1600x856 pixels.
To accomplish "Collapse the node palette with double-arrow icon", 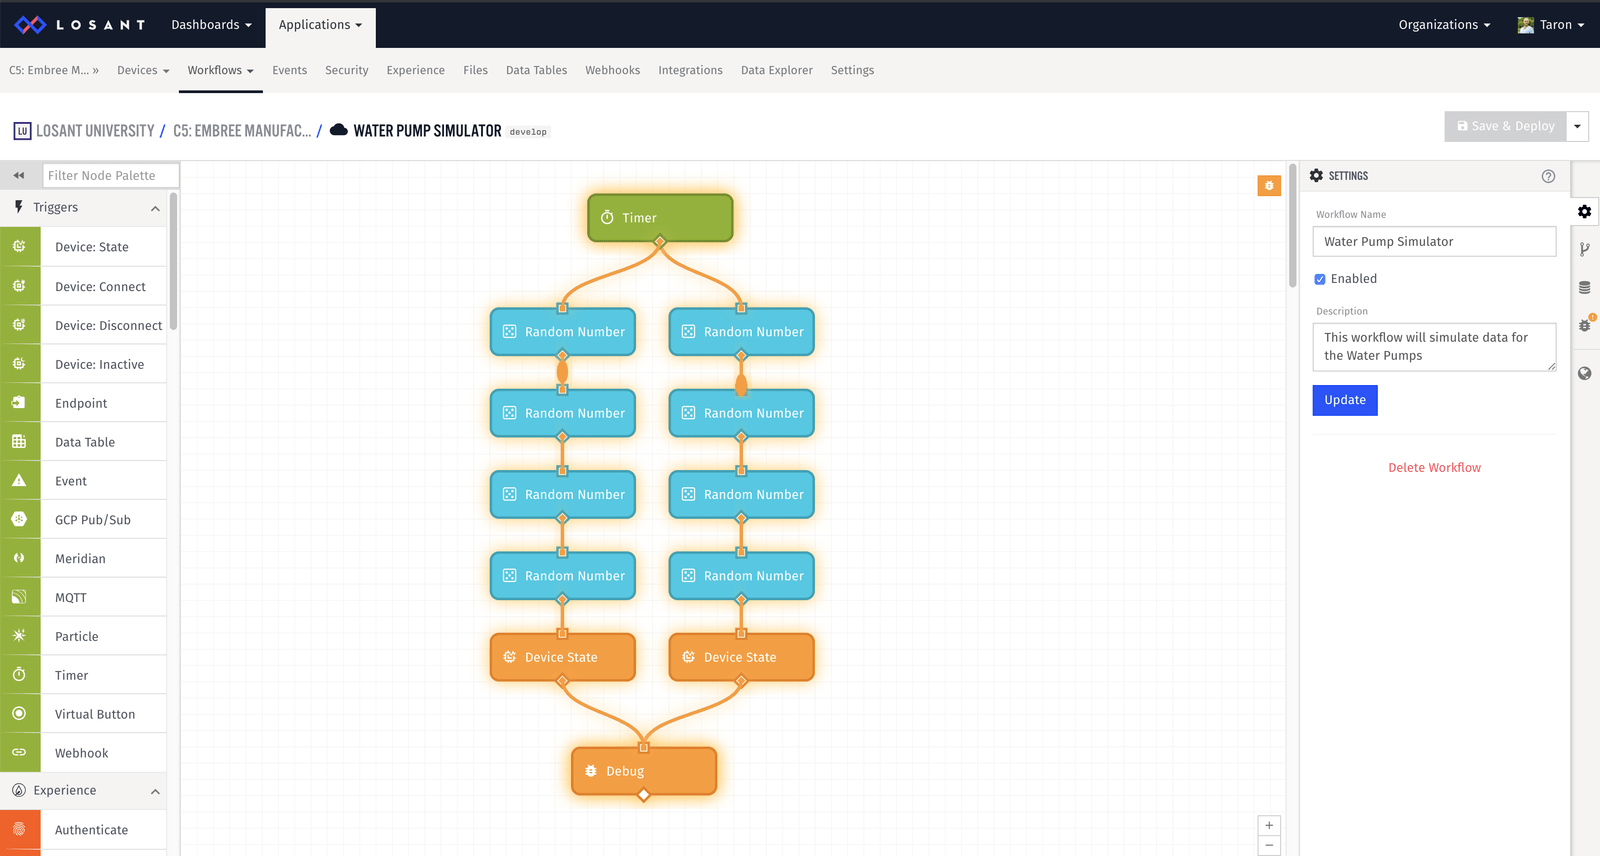I will (x=19, y=175).
